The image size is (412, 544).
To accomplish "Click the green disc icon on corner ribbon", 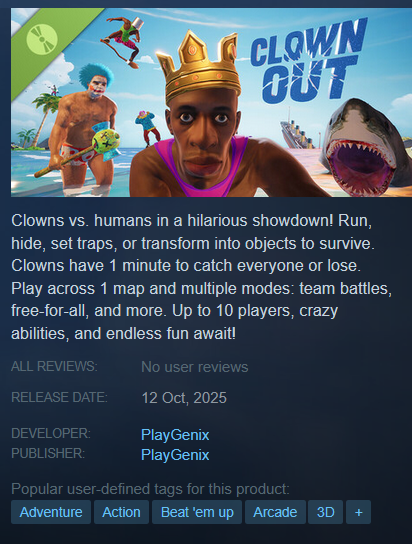I will coord(42,39).
